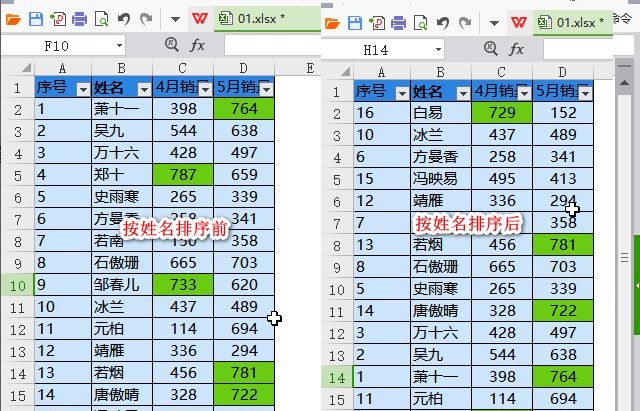
Task: Expand the name box dropdown showing F10
Action: pos(119,45)
